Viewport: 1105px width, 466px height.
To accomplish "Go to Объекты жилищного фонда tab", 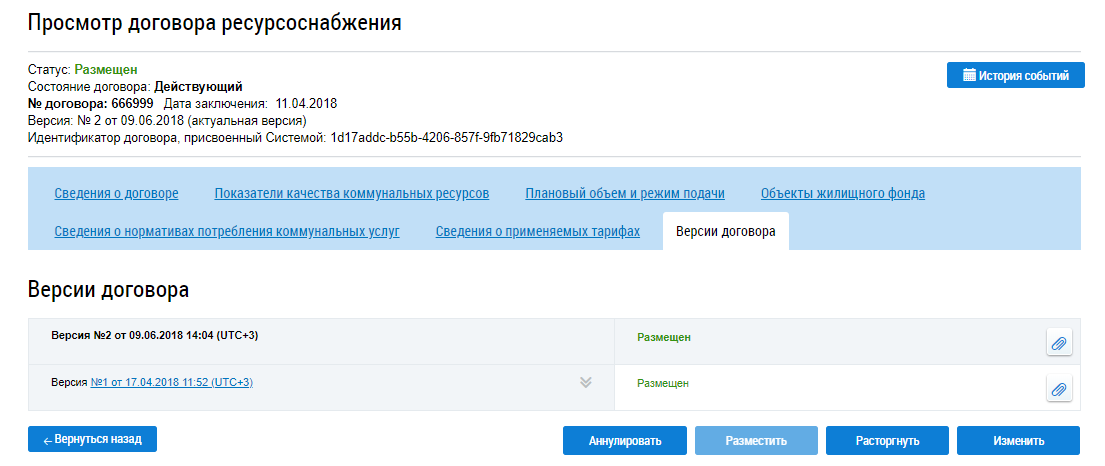I will [x=842, y=193].
